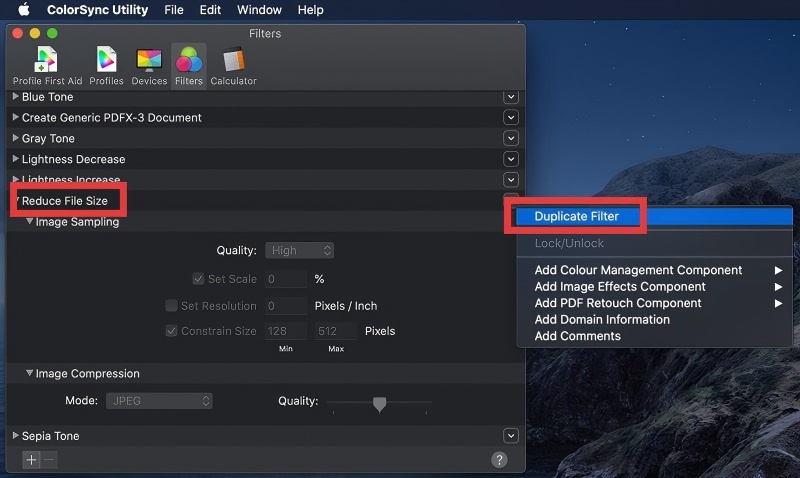Enable the Set Resolution checkbox

pyautogui.click(x=172, y=306)
